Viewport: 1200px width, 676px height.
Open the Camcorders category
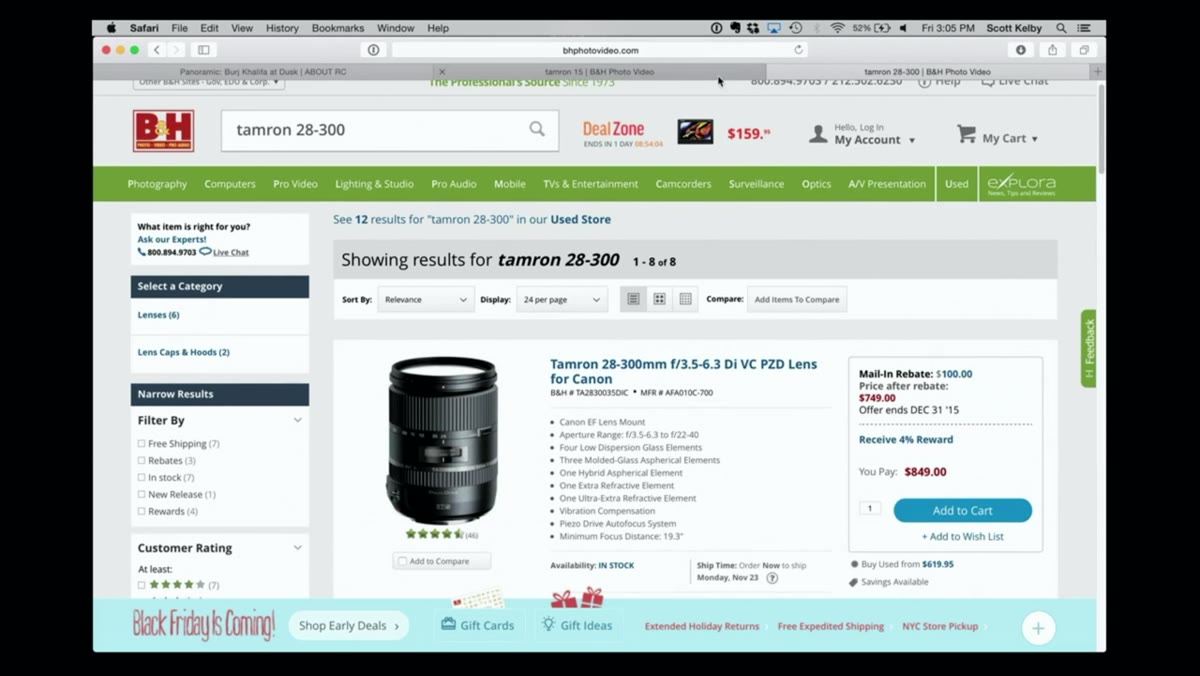(683, 184)
